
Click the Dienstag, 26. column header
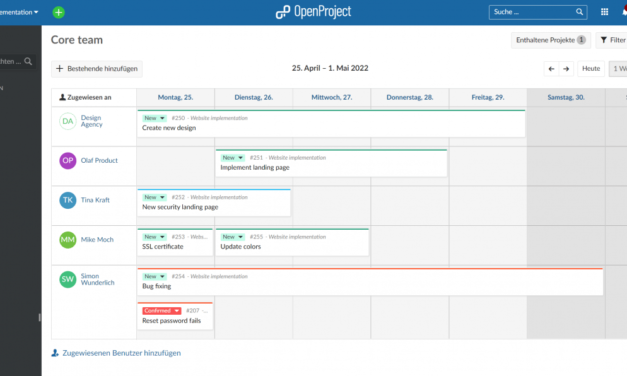tap(254, 97)
